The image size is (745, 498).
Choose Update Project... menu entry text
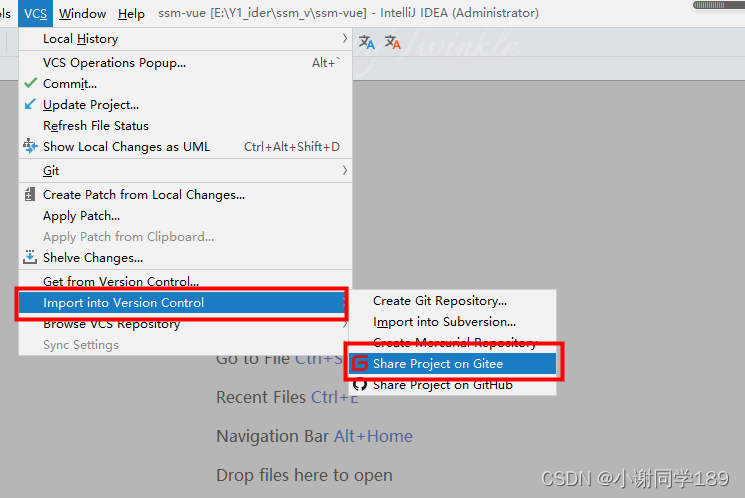point(91,105)
